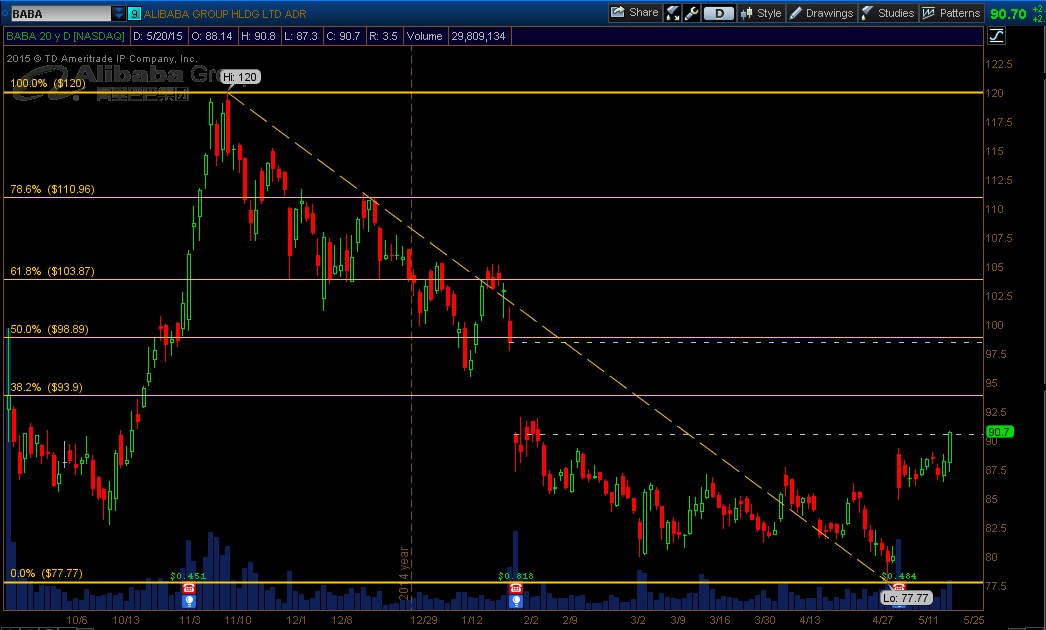The image size is (1046, 630).
Task: Click the BABA symbol input field
Action: point(60,13)
